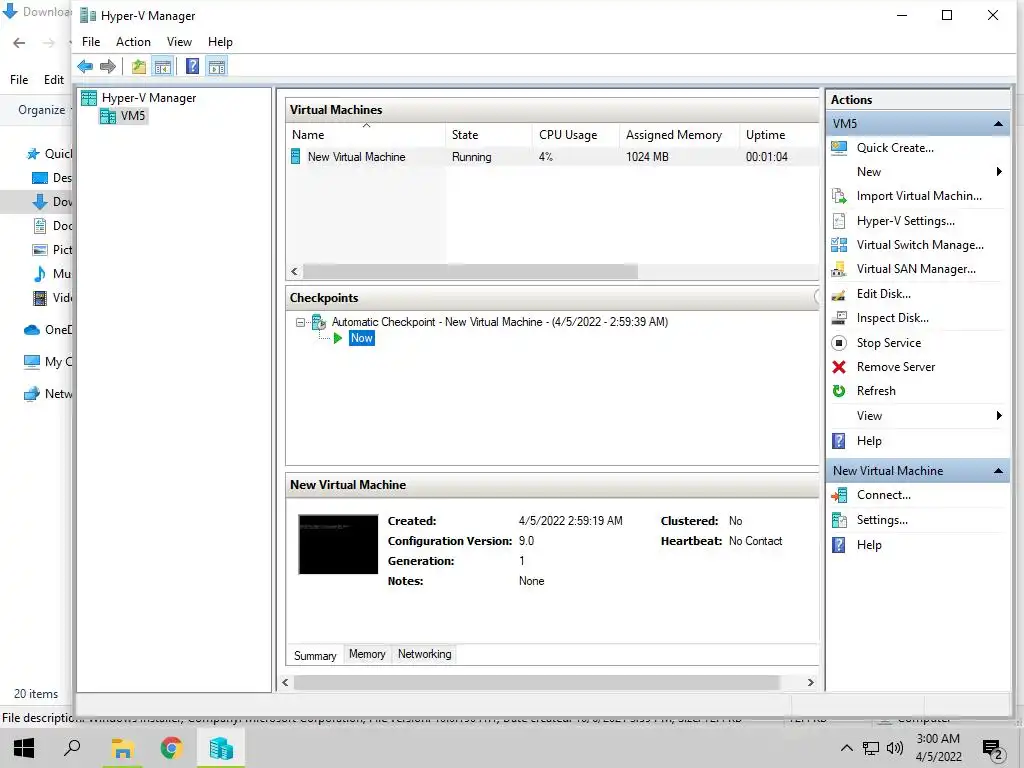This screenshot has width=1024, height=768.
Task: Click the Inspect Disk icon
Action: [x=839, y=318]
